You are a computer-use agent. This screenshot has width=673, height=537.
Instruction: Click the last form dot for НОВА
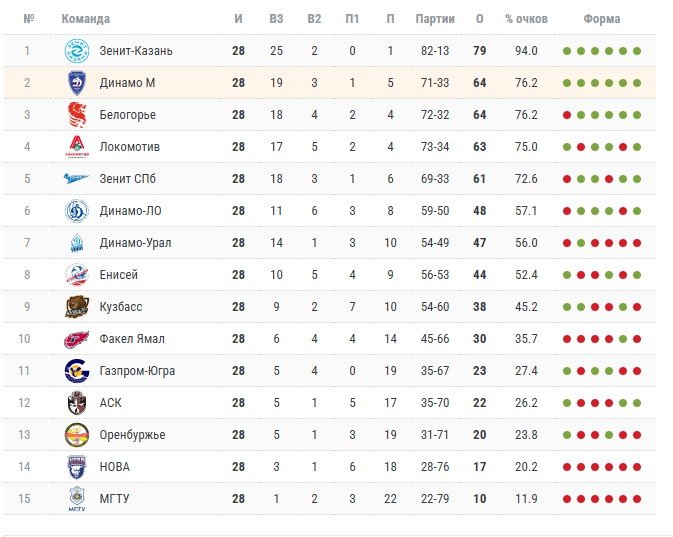[637, 468]
